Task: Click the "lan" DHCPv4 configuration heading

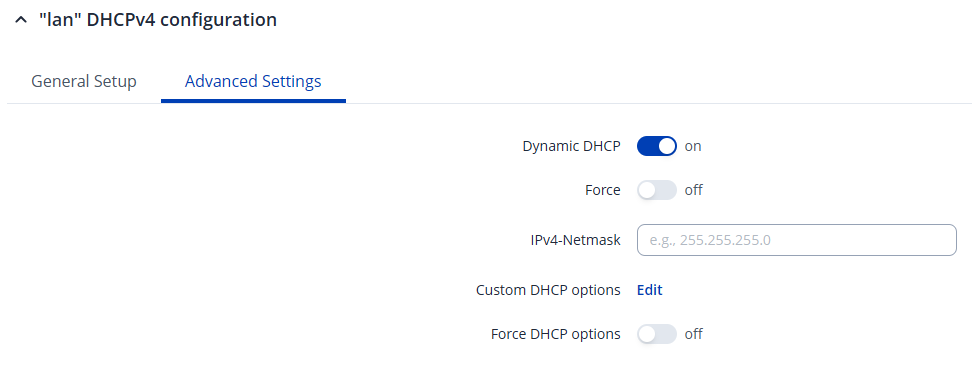Action: point(157,20)
